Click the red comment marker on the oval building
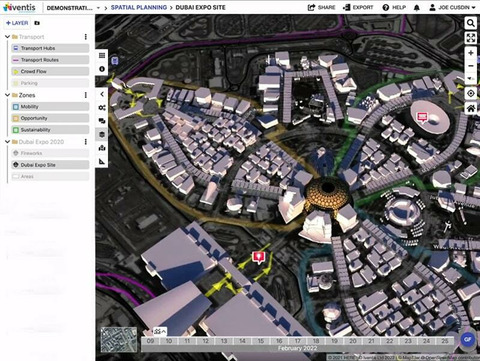This screenshot has height=361, width=480. (x=422, y=117)
